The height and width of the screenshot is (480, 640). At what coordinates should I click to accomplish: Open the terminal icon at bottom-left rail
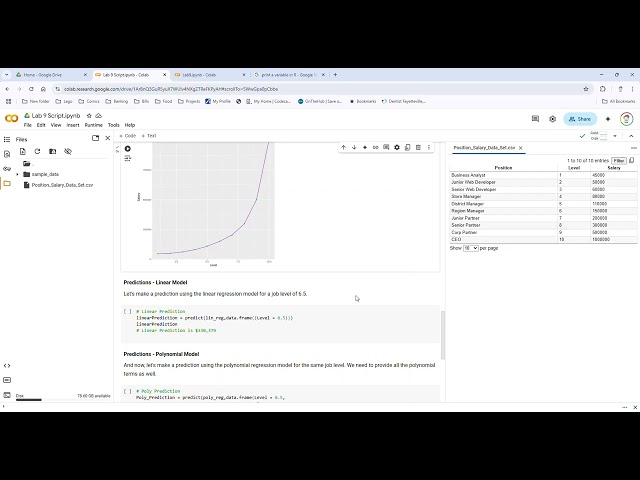(7, 395)
